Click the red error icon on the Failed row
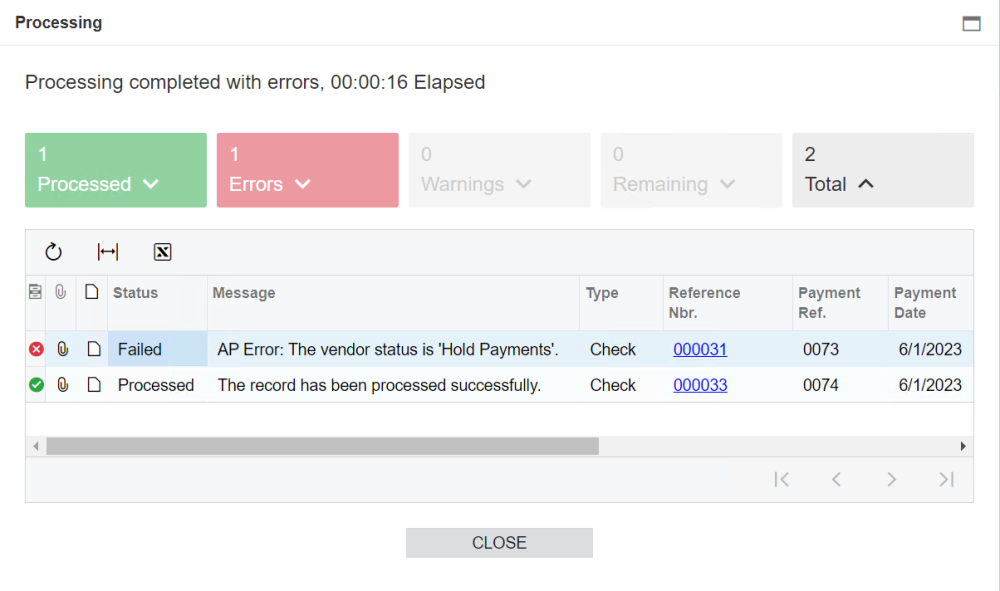The height and width of the screenshot is (591, 1000). click(x=36, y=349)
